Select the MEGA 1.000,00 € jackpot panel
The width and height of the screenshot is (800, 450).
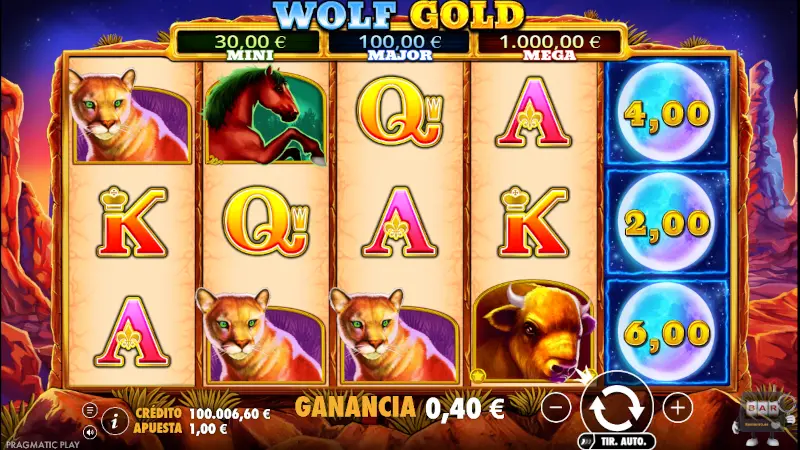click(x=549, y=46)
